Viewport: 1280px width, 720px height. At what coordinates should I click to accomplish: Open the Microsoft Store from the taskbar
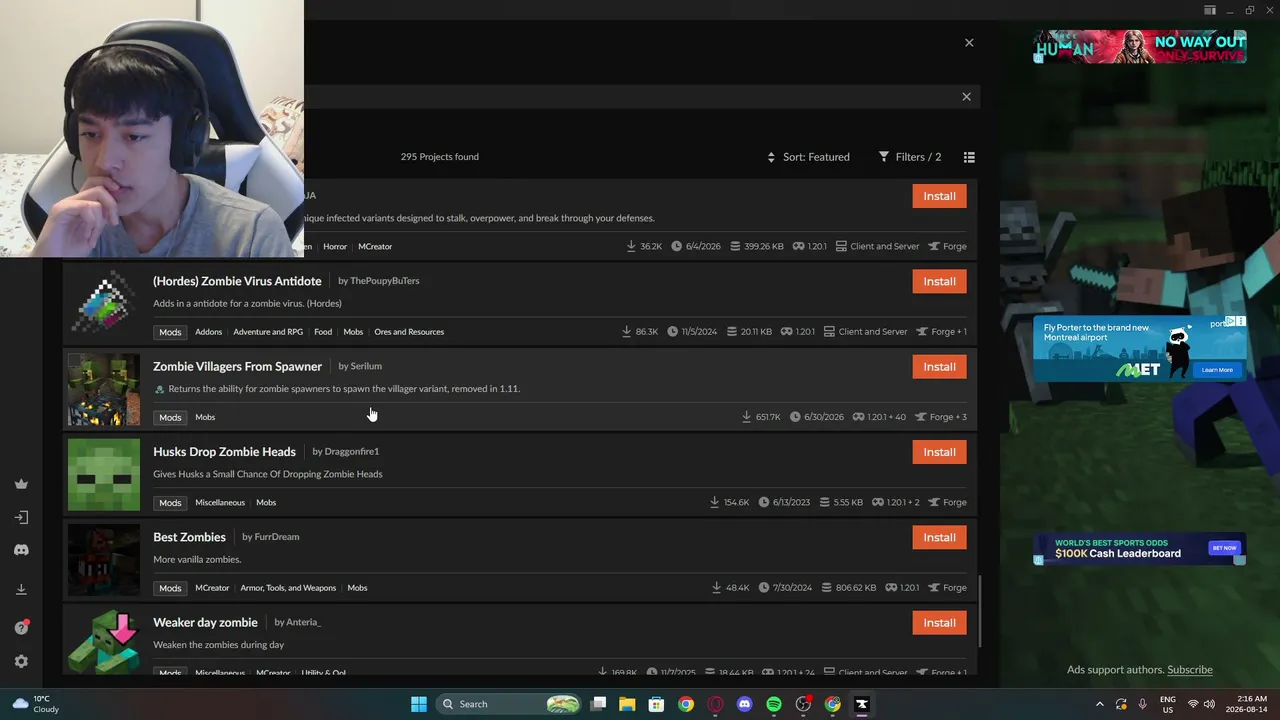point(656,704)
